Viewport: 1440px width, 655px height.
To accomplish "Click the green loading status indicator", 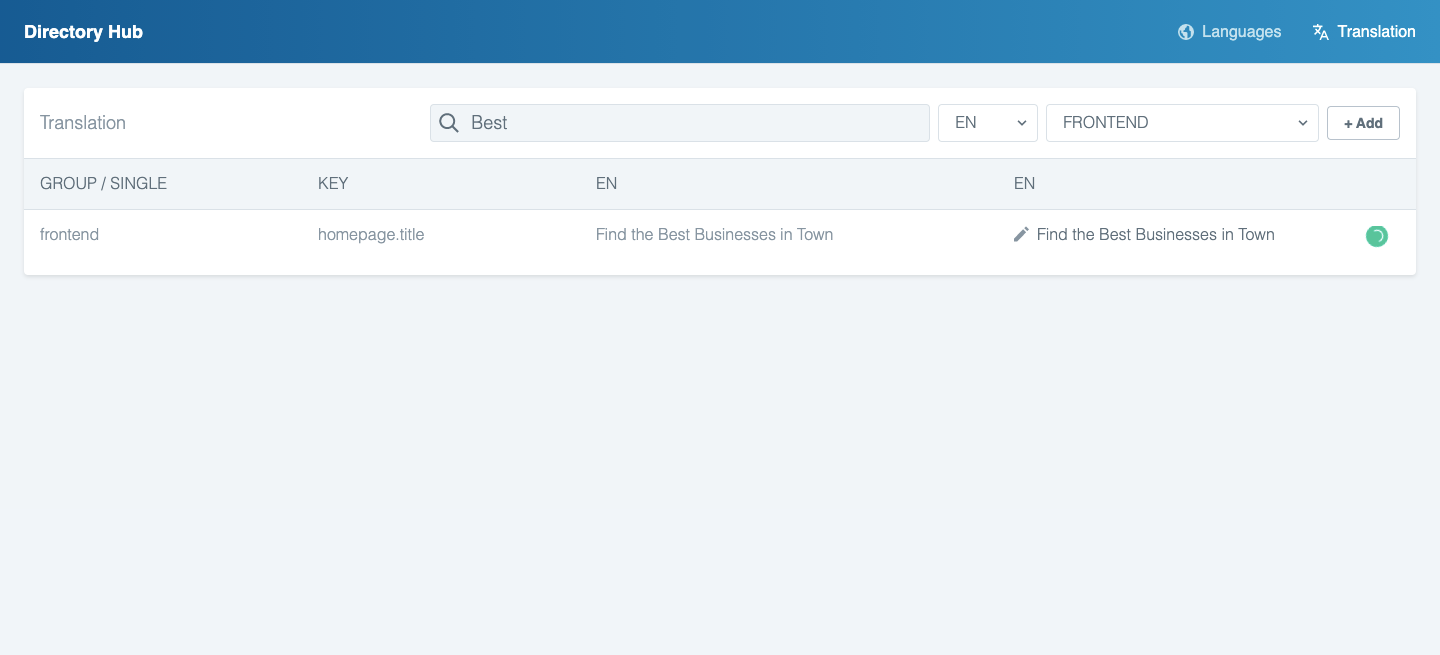I will click(1377, 236).
